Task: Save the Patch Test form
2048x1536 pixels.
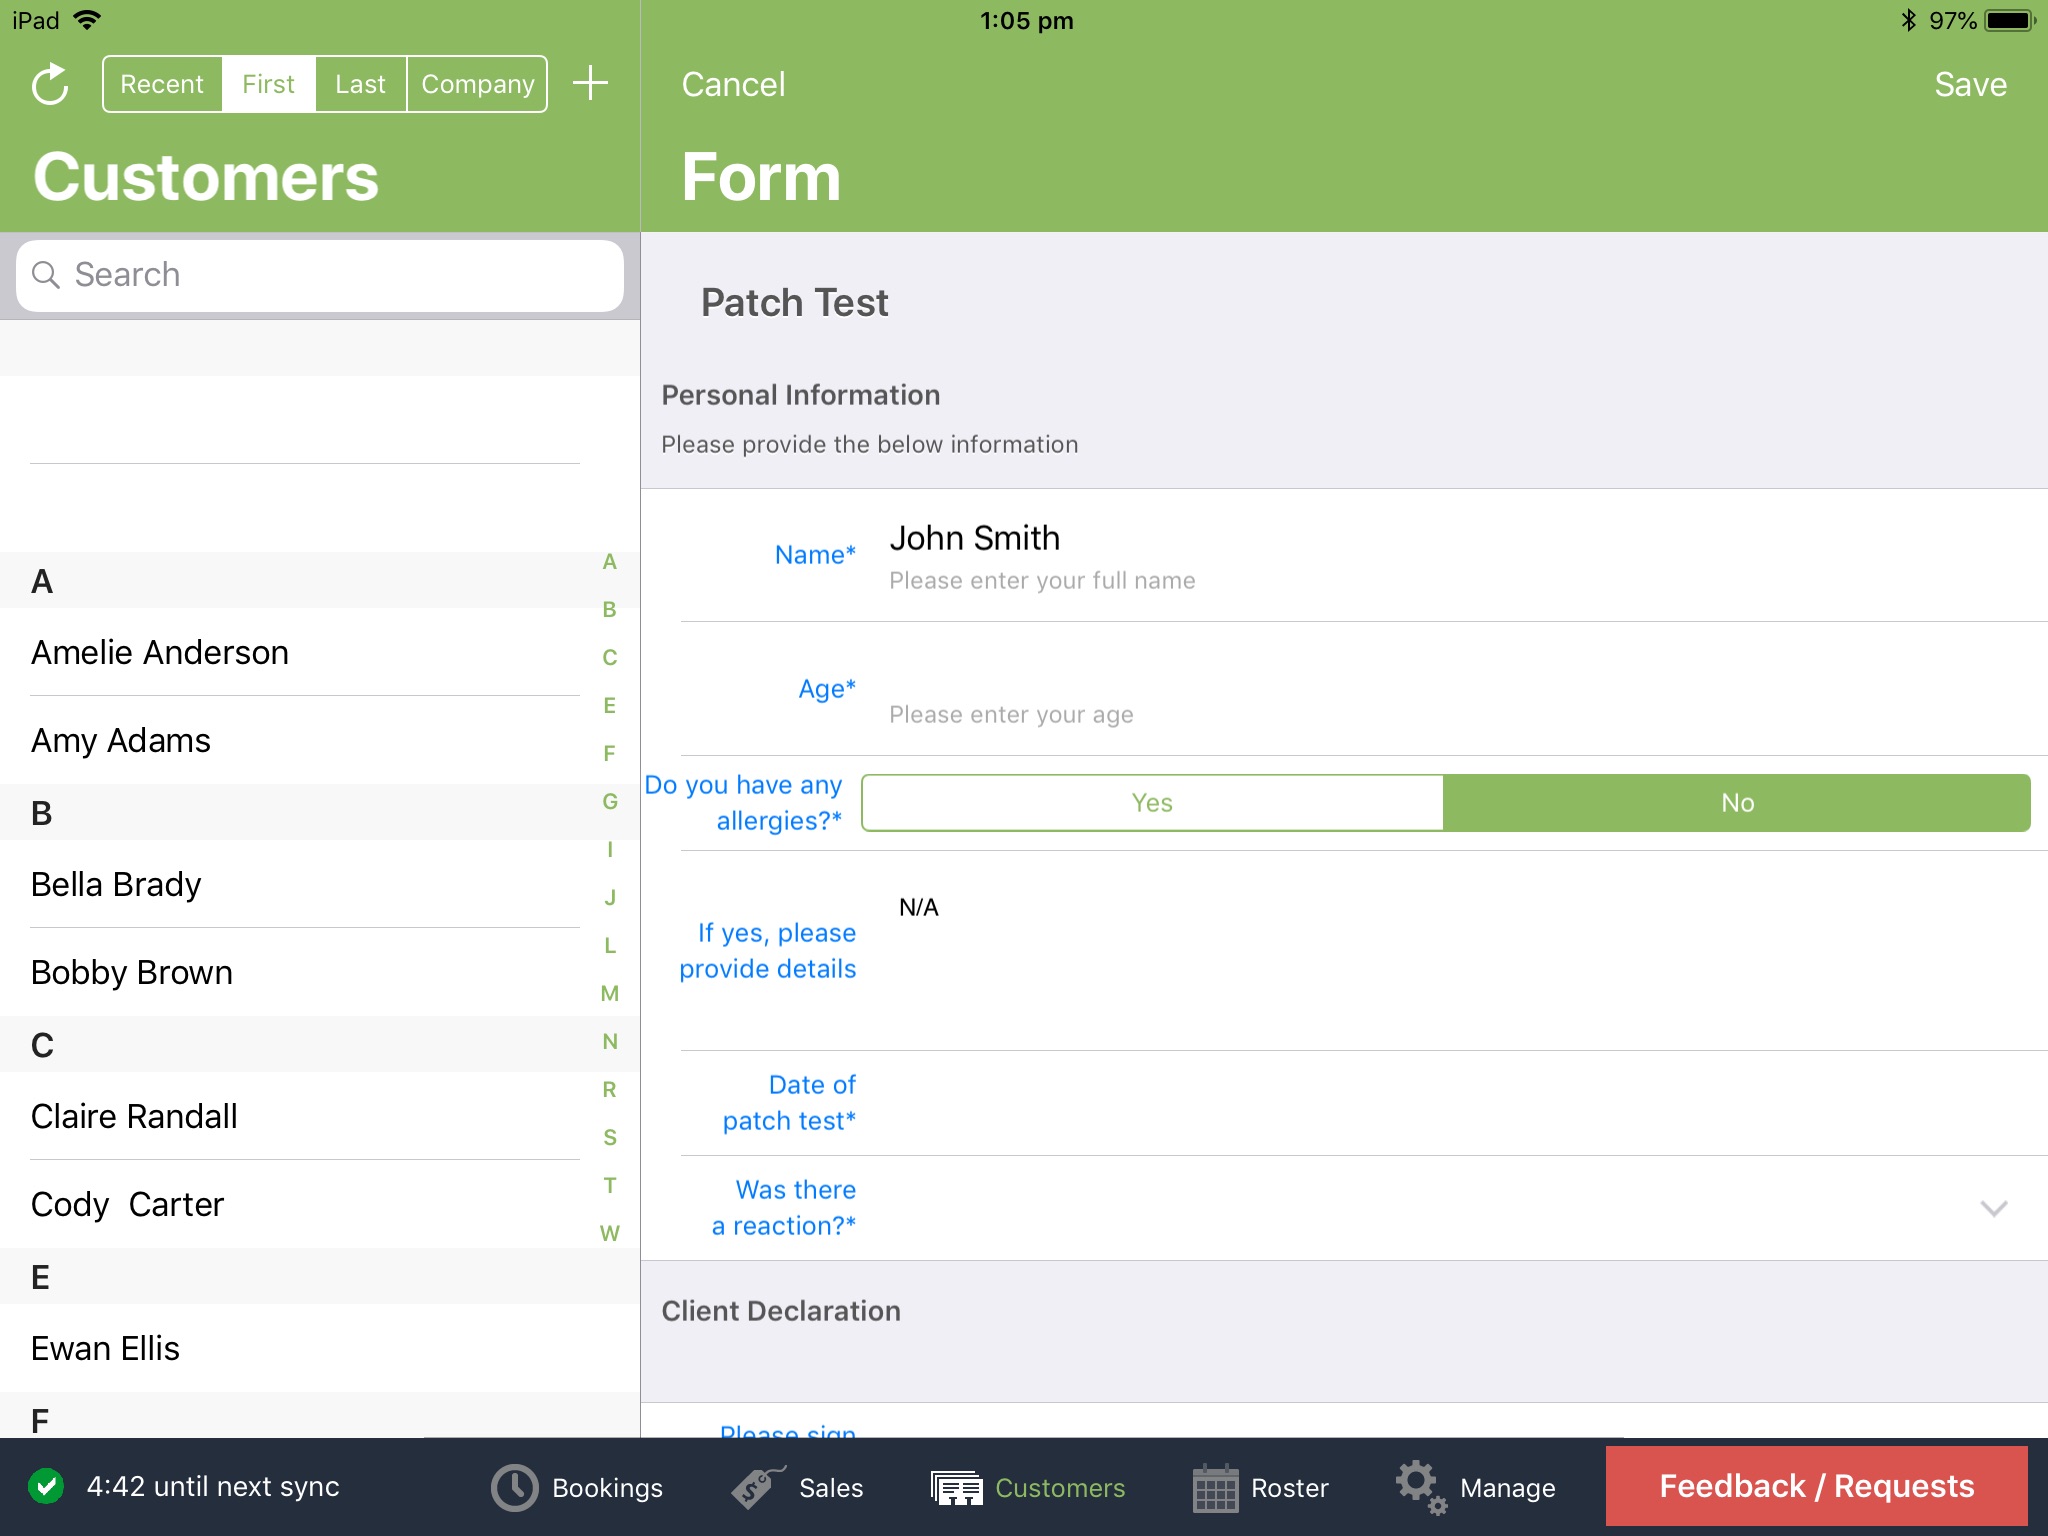Action: pyautogui.click(x=1969, y=84)
